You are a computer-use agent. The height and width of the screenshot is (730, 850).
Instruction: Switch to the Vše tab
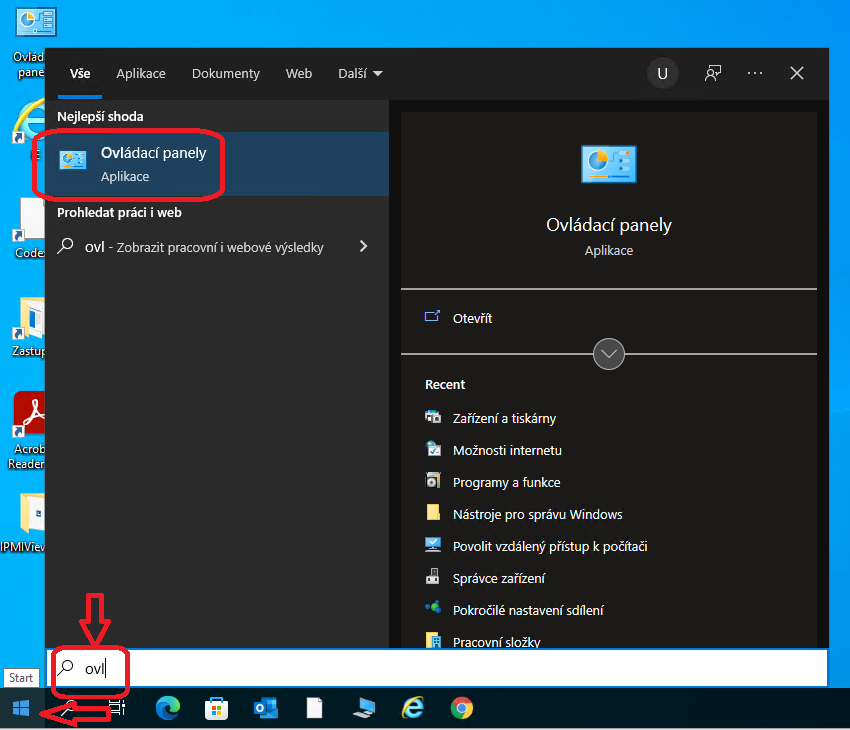[x=80, y=73]
